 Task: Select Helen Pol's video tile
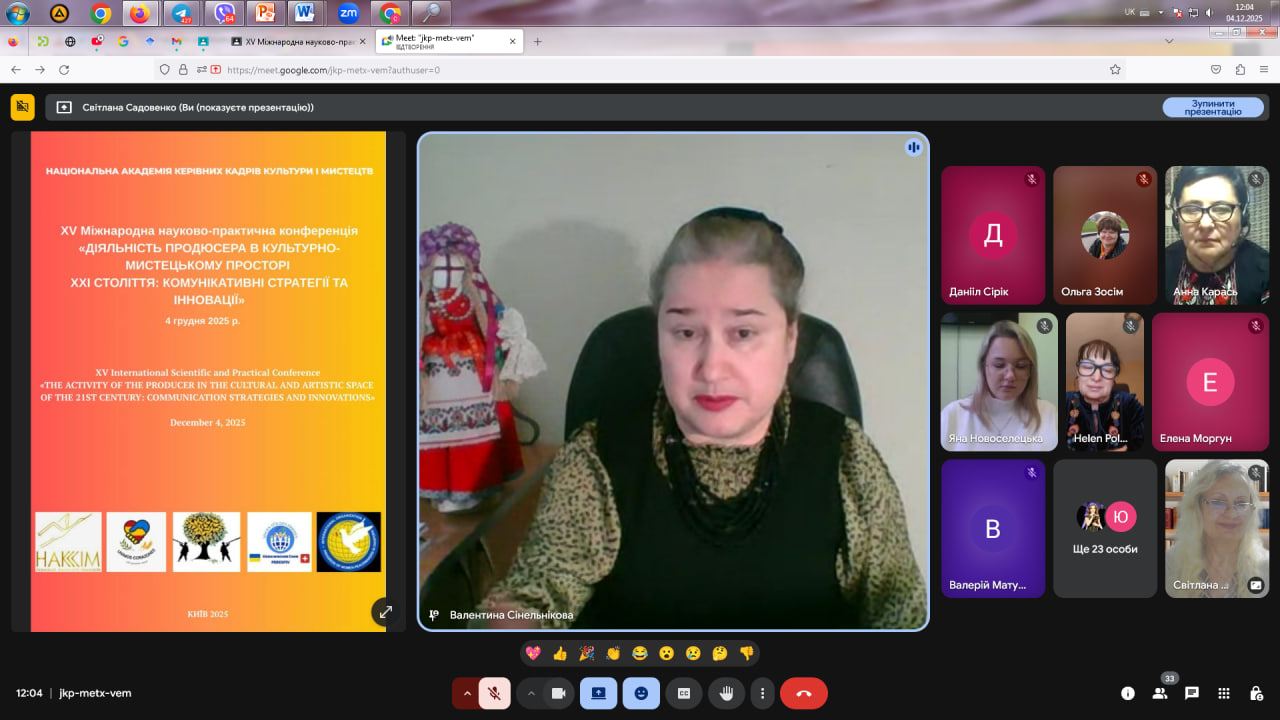1105,381
